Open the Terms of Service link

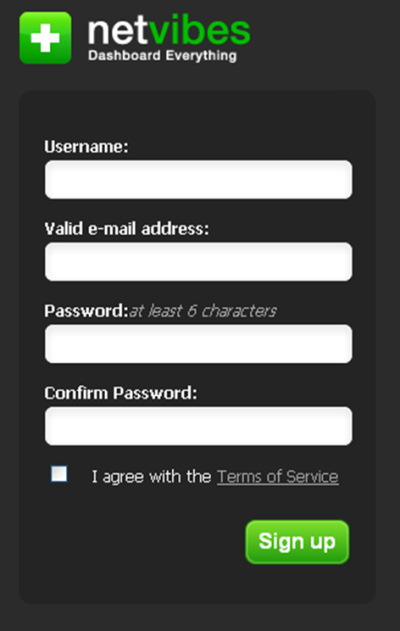point(278,477)
